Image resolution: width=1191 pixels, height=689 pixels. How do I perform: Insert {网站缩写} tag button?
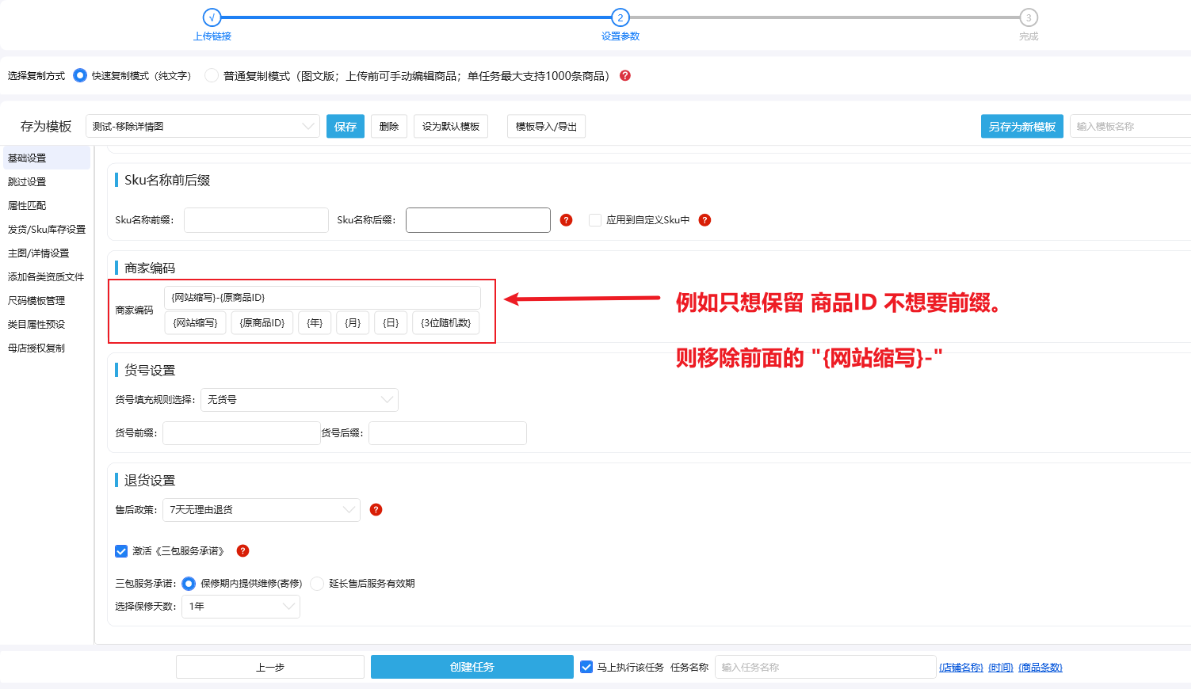pos(195,323)
